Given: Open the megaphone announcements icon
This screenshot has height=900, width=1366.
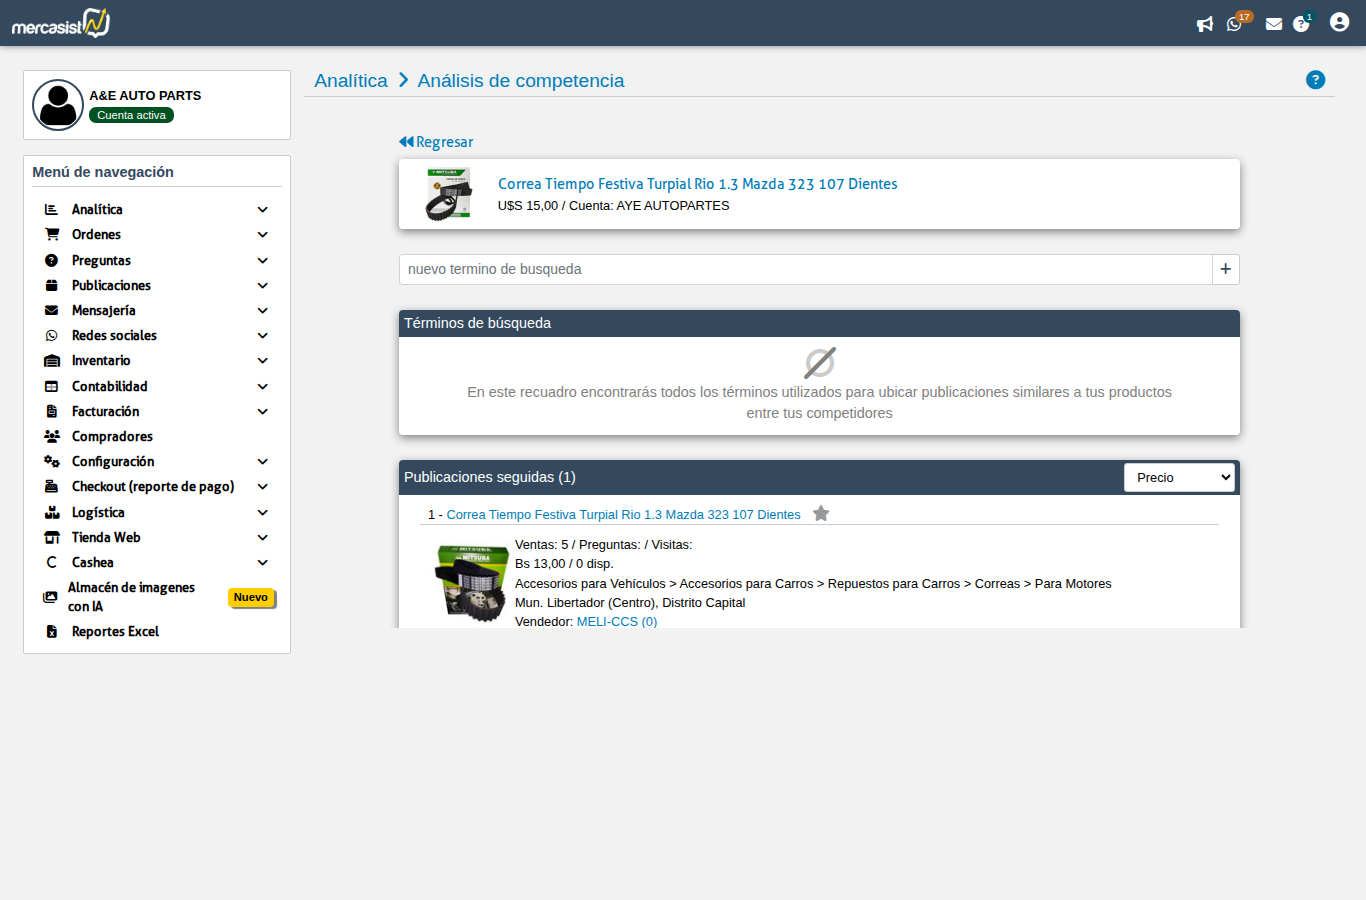Looking at the screenshot, I should click(x=1205, y=24).
